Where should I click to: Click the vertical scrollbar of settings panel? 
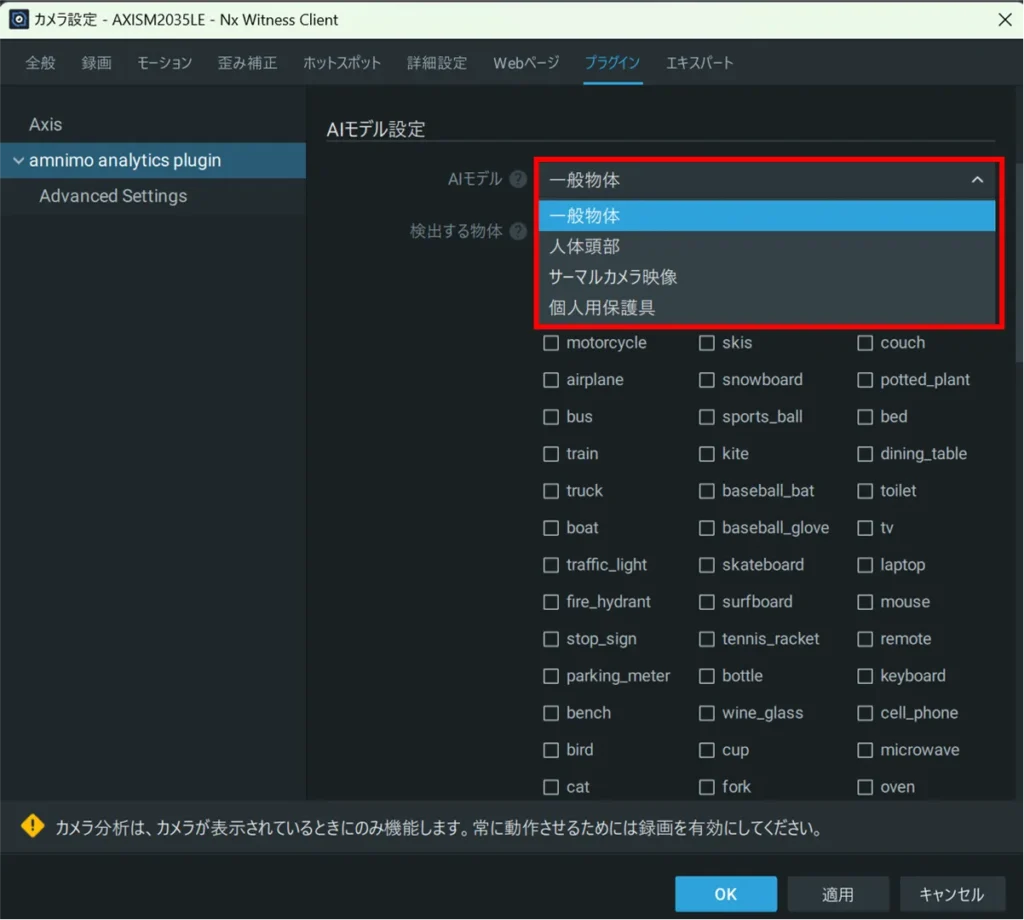1018,260
